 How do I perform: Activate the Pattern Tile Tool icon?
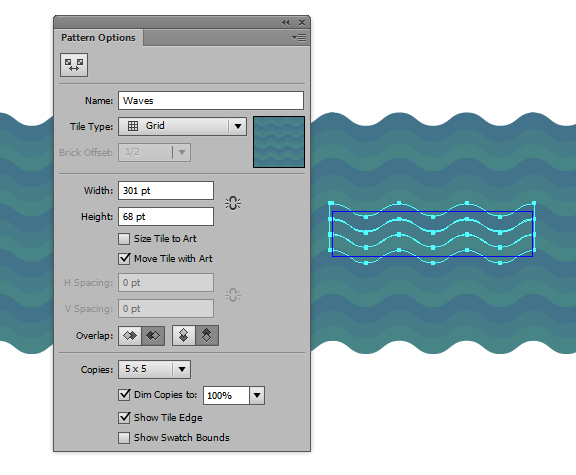(x=74, y=65)
